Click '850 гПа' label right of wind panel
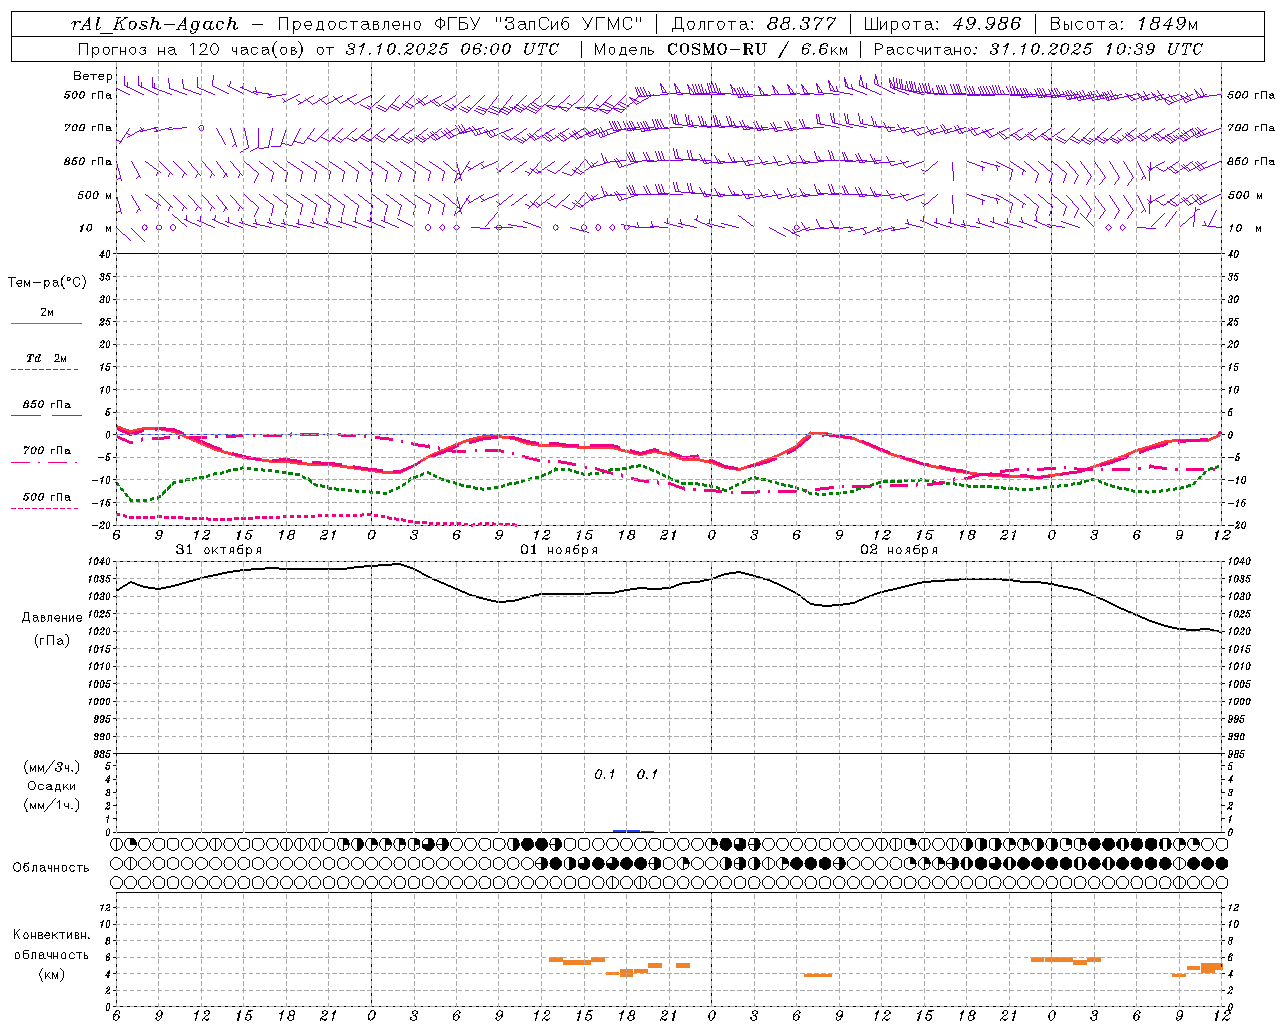 pyautogui.click(x=1251, y=161)
